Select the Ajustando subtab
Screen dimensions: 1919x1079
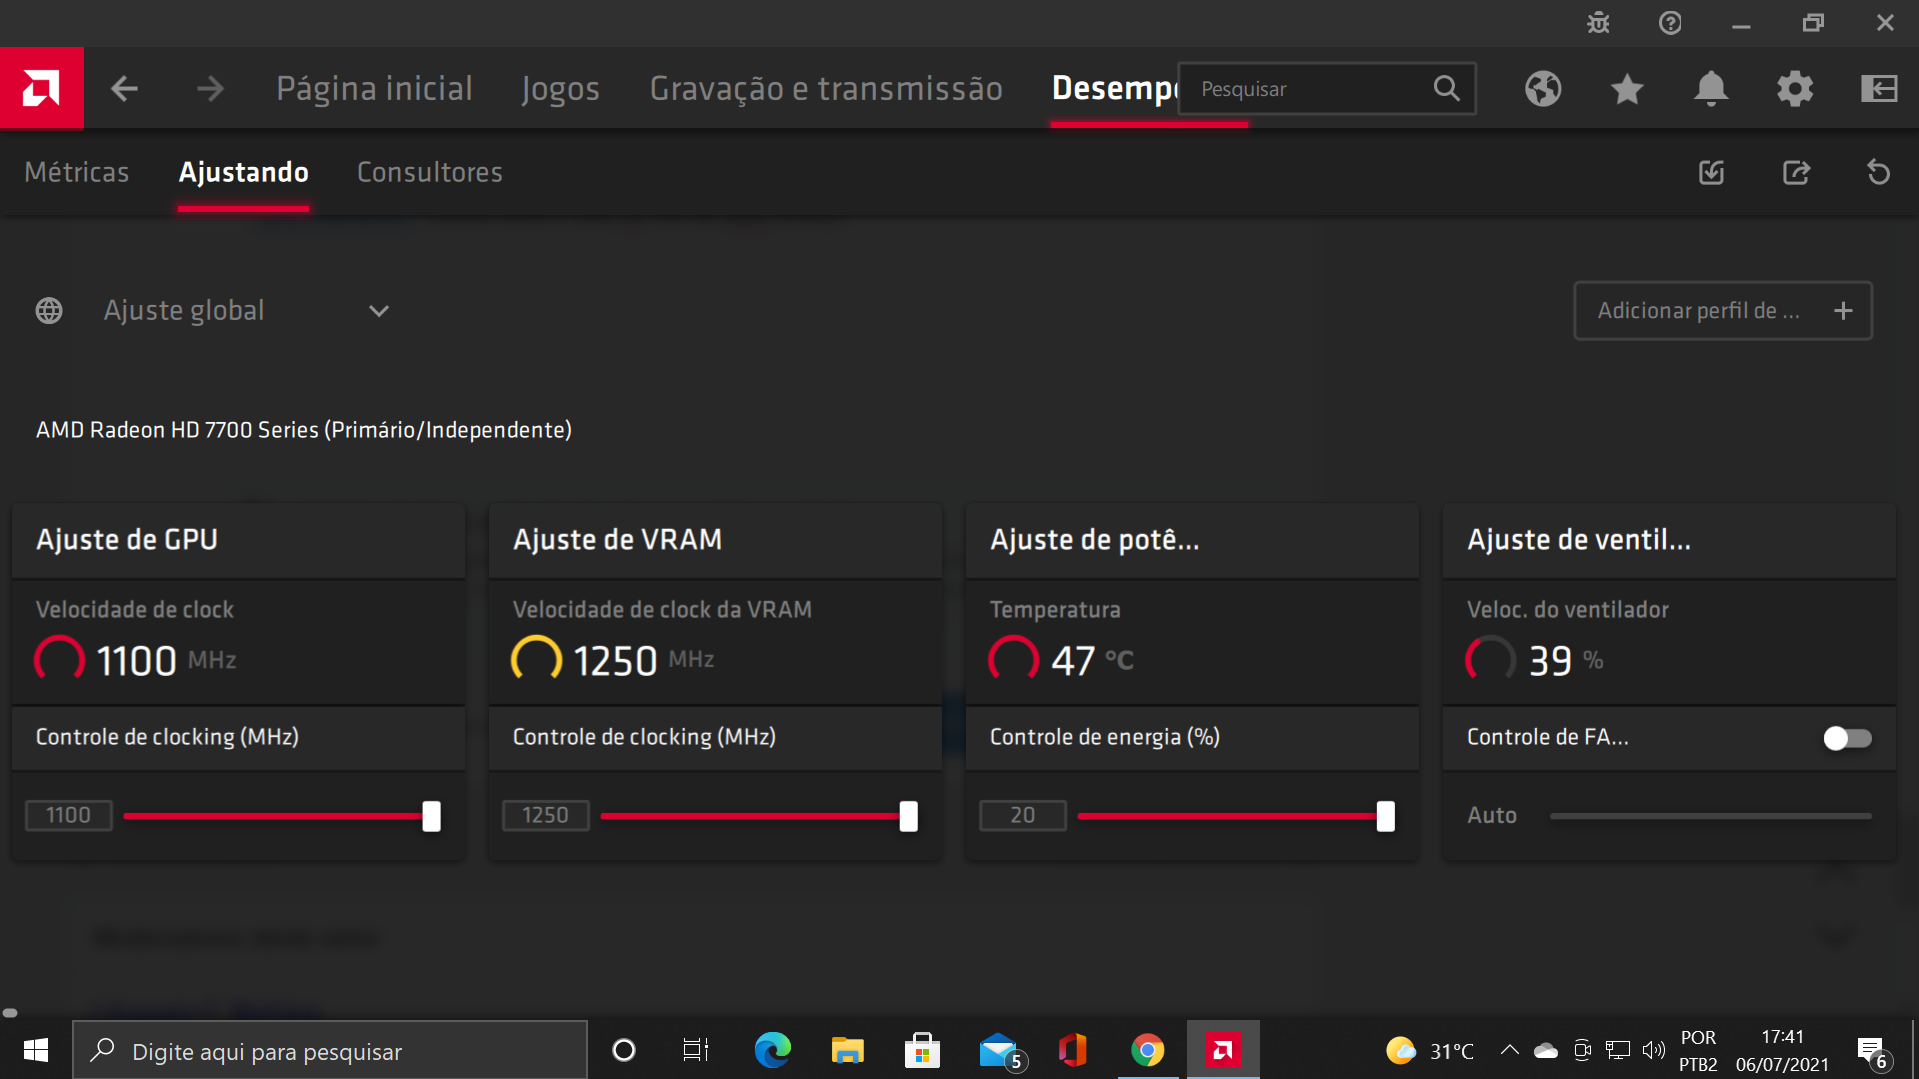243,172
